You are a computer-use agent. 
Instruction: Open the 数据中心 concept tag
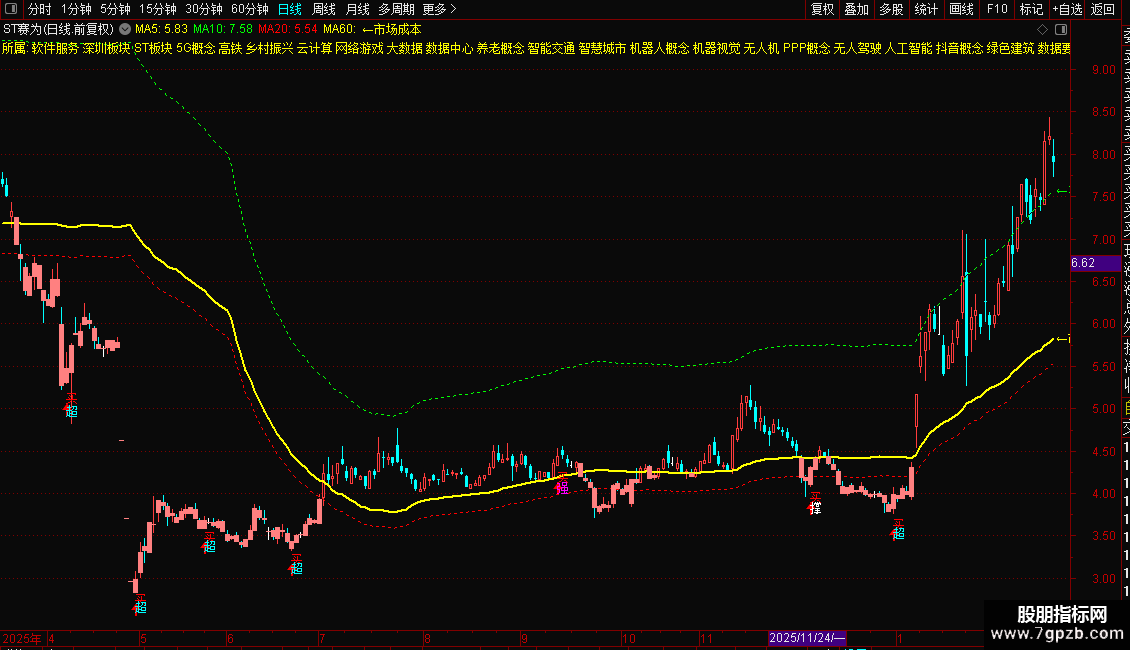[449, 48]
